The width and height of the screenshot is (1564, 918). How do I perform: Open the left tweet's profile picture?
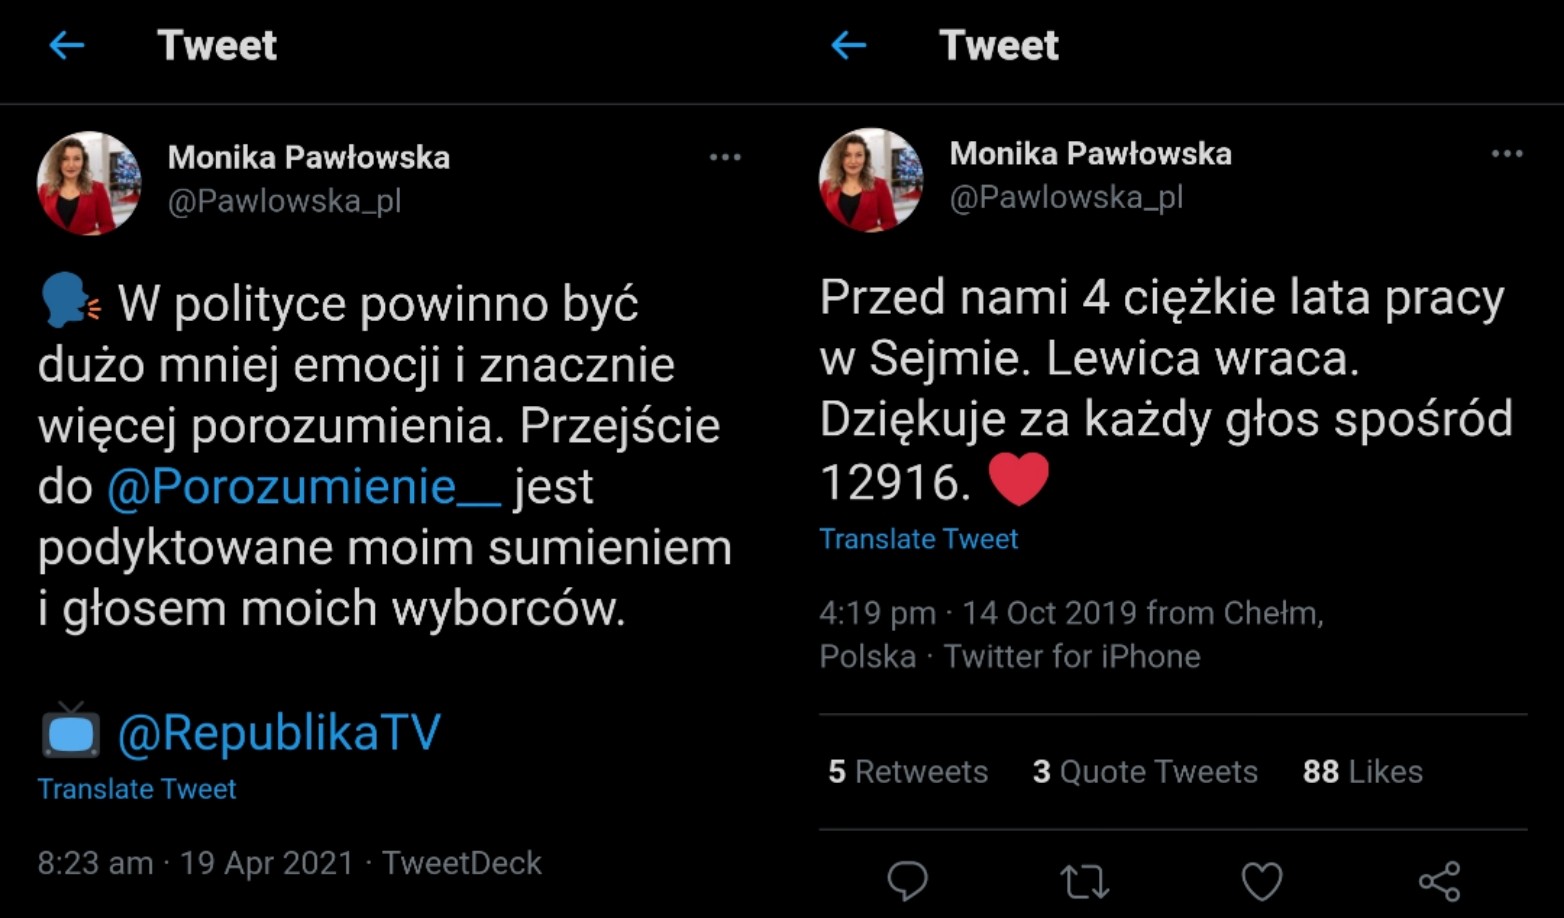[89, 183]
